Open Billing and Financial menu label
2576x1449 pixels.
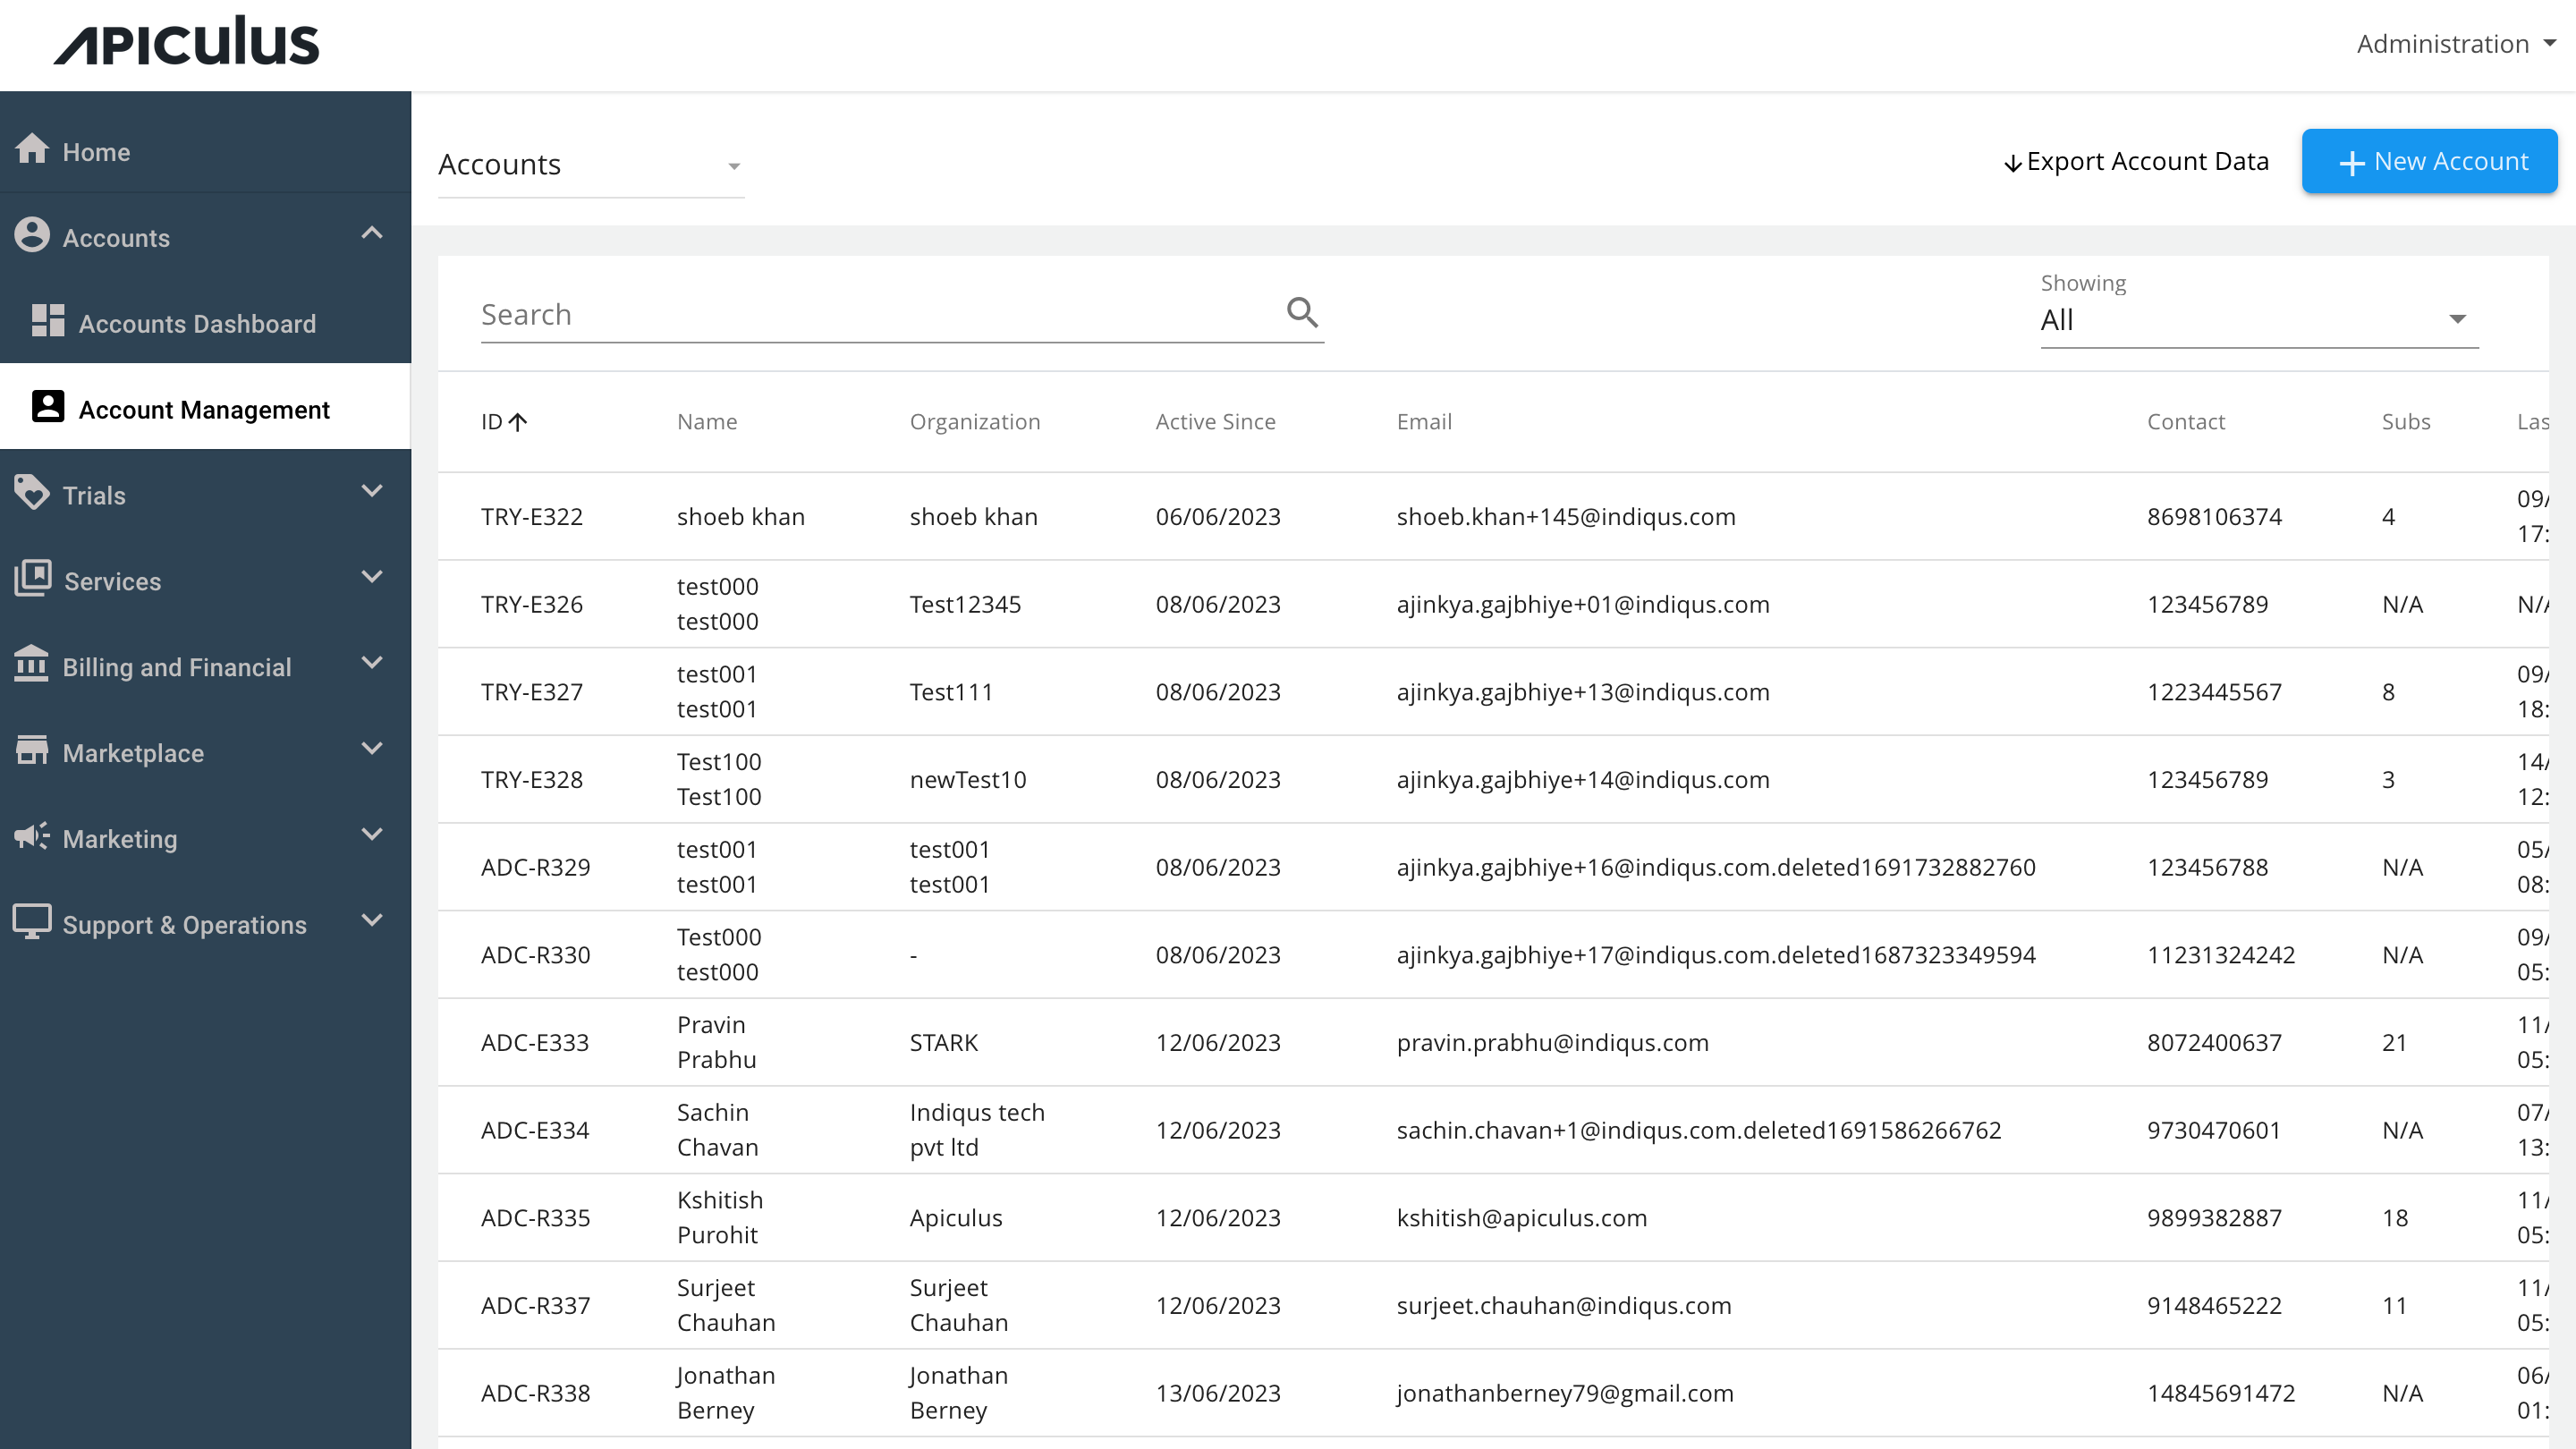click(177, 667)
